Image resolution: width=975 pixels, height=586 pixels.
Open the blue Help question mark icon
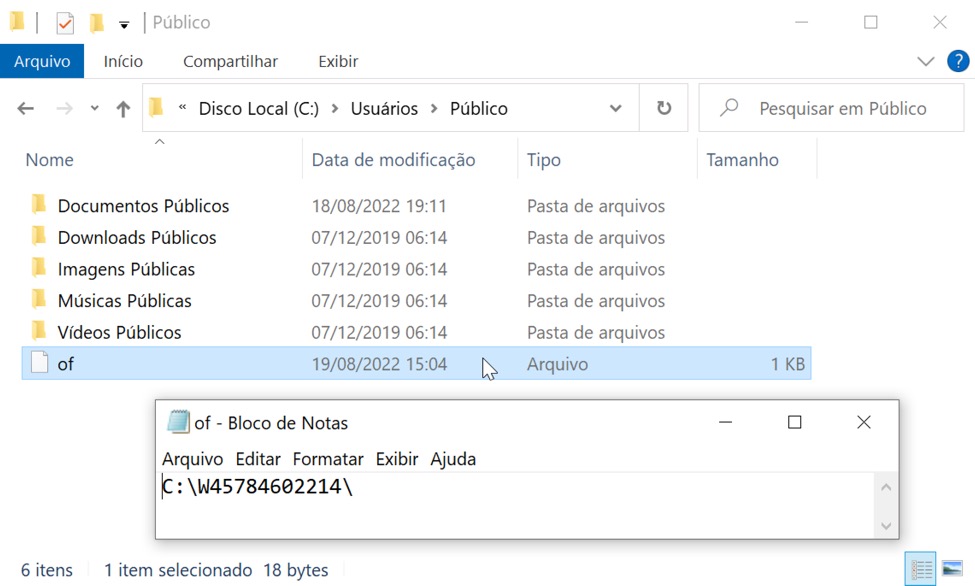pos(957,61)
